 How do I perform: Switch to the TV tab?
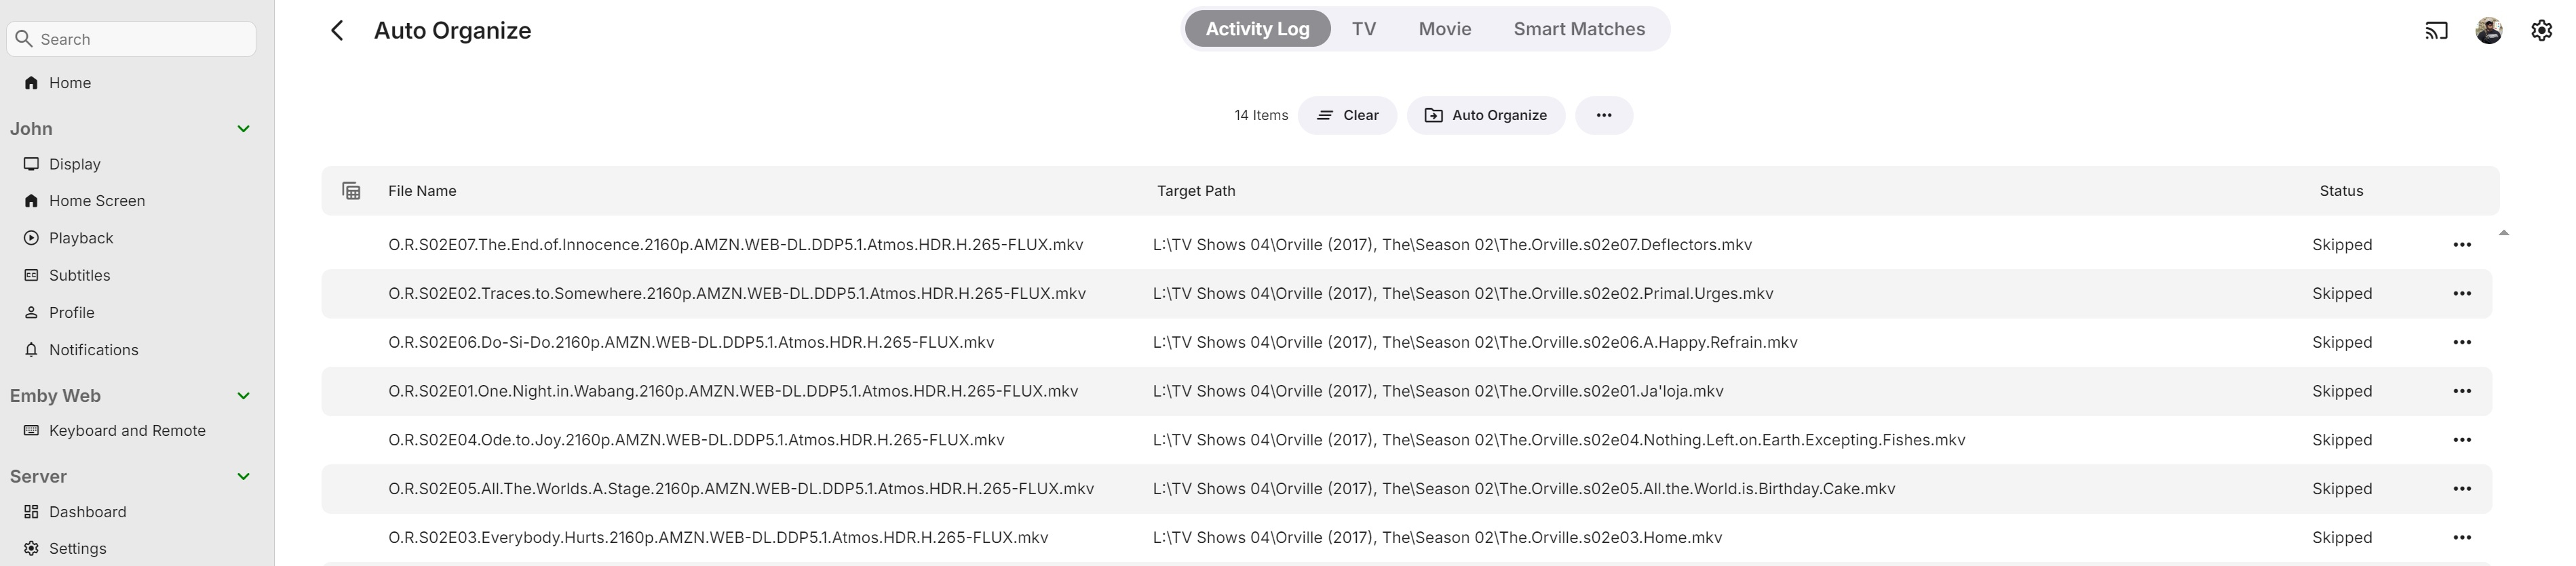pos(1363,29)
